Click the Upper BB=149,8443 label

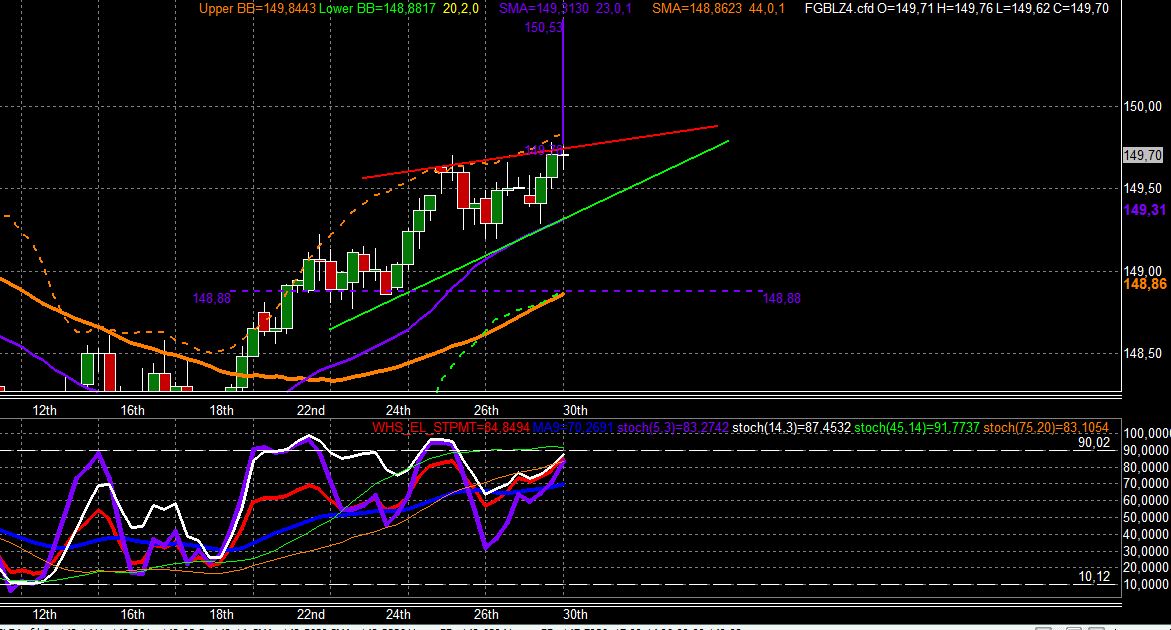257,9
